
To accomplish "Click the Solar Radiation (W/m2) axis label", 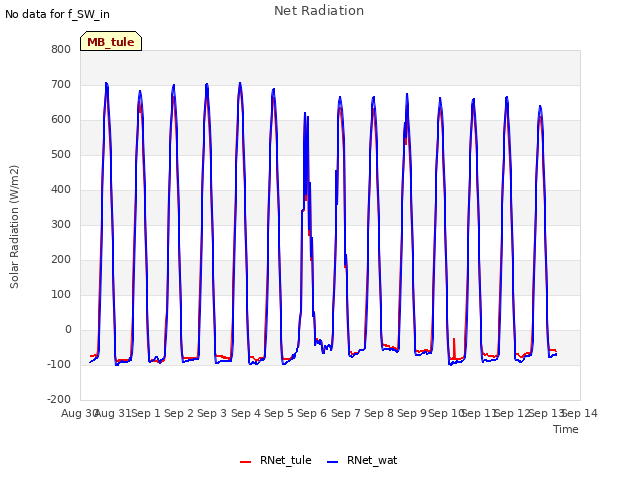I will (14, 227).
